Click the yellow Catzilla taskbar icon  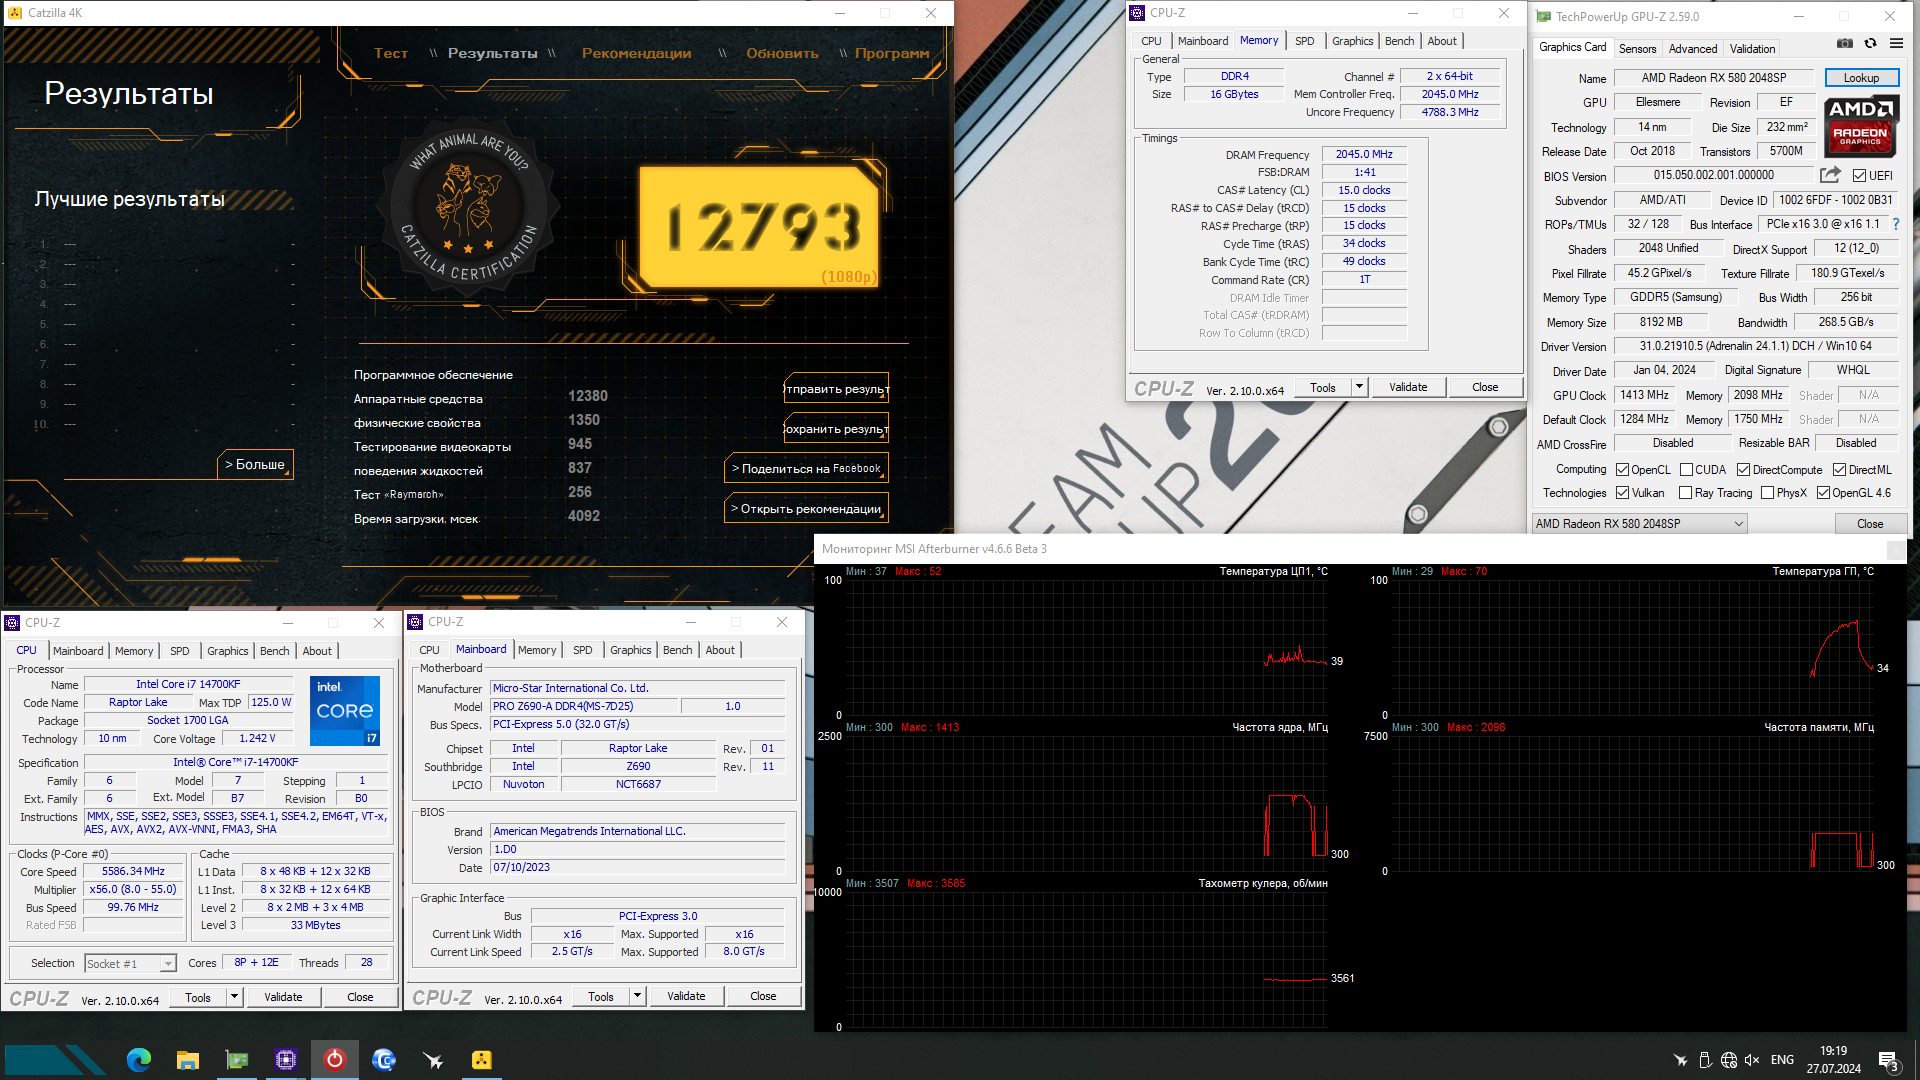pyautogui.click(x=482, y=1059)
